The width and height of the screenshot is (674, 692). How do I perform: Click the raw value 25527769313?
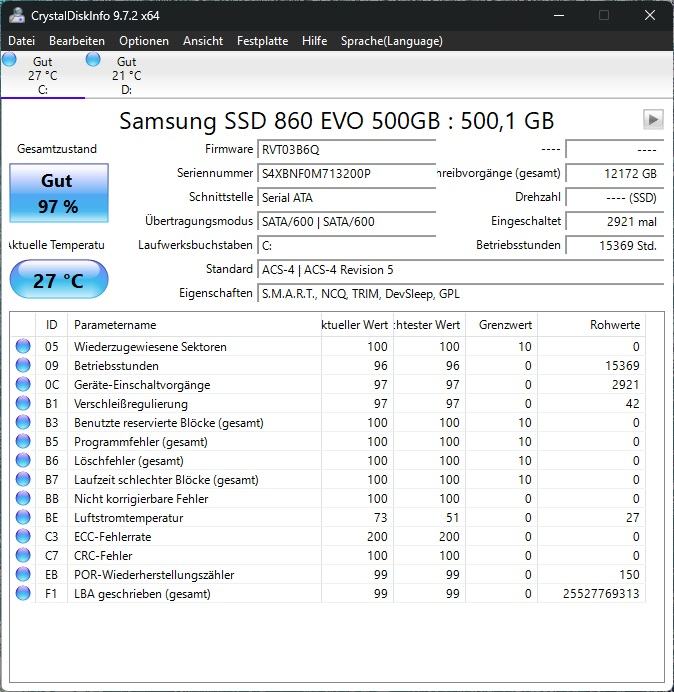tap(601, 594)
